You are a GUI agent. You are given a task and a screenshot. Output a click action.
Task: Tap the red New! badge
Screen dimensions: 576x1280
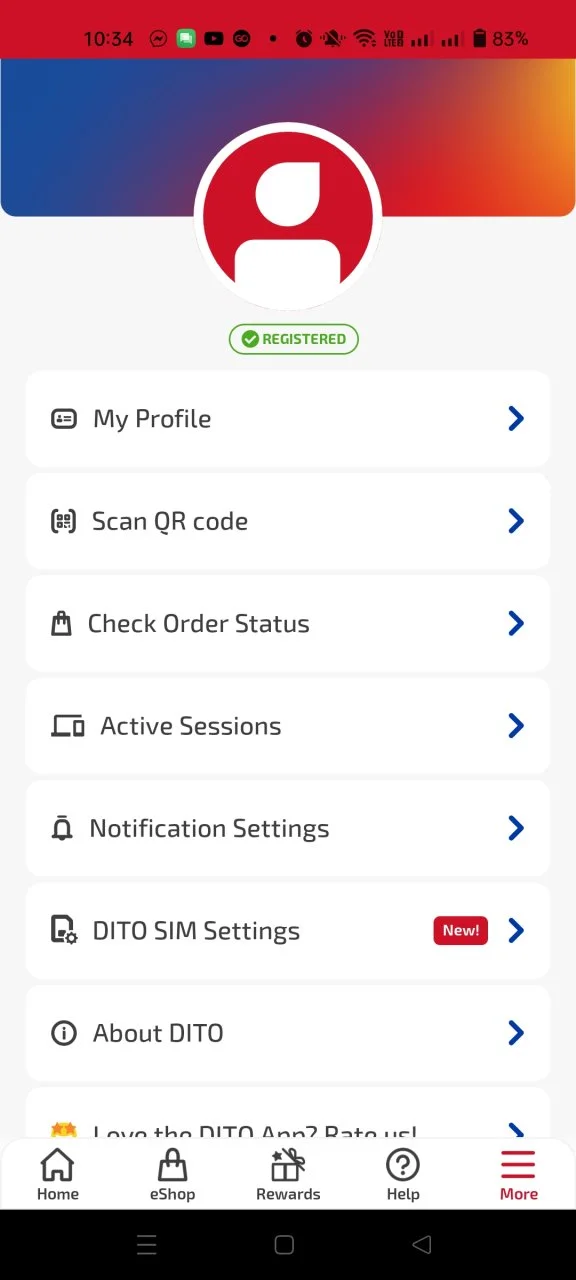(461, 931)
